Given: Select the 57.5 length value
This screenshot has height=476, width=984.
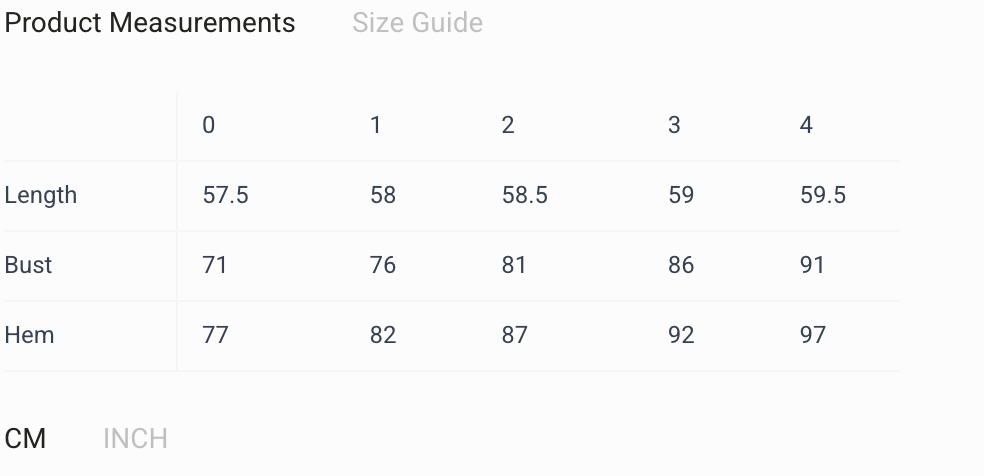Looking at the screenshot, I should [x=225, y=196].
